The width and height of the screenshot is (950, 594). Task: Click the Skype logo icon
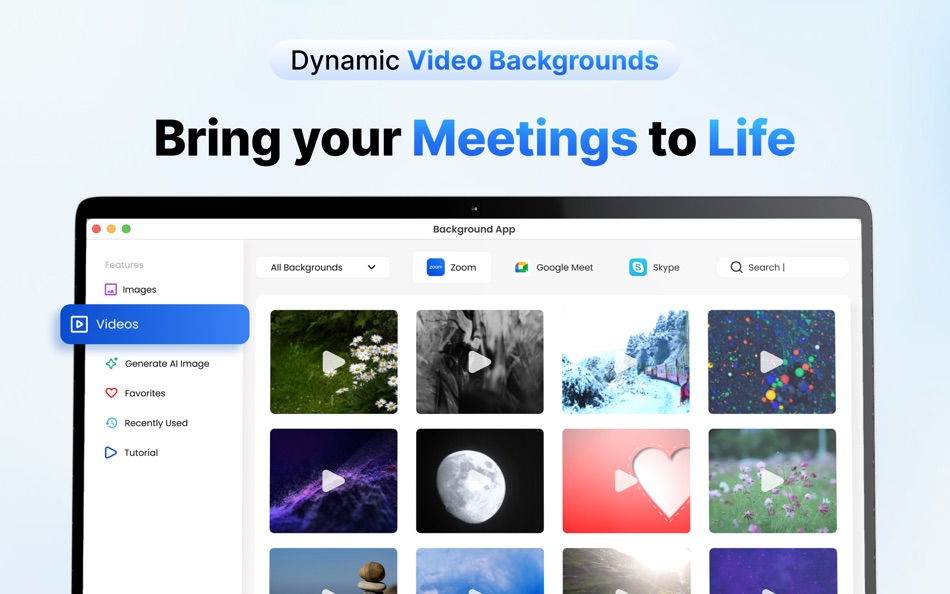(637, 267)
